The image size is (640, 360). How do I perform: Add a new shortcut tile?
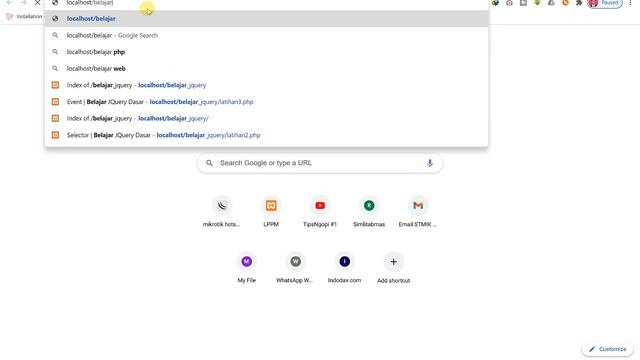[x=393, y=268]
